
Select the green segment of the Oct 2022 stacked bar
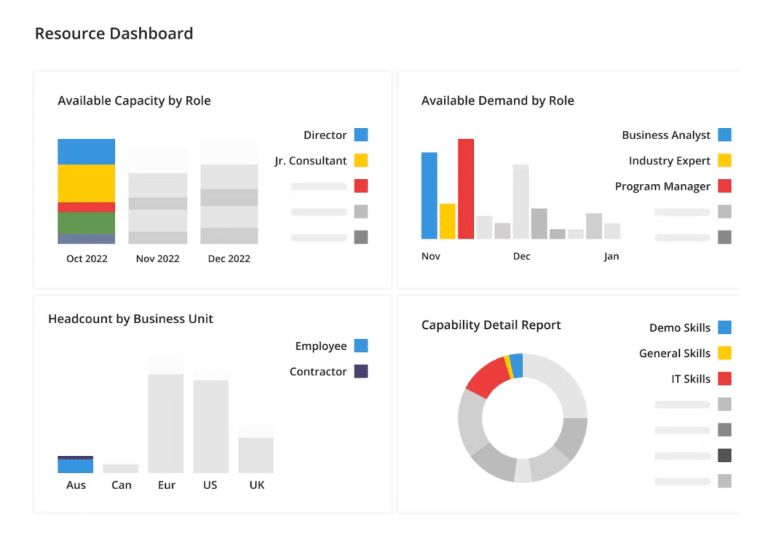click(x=86, y=223)
